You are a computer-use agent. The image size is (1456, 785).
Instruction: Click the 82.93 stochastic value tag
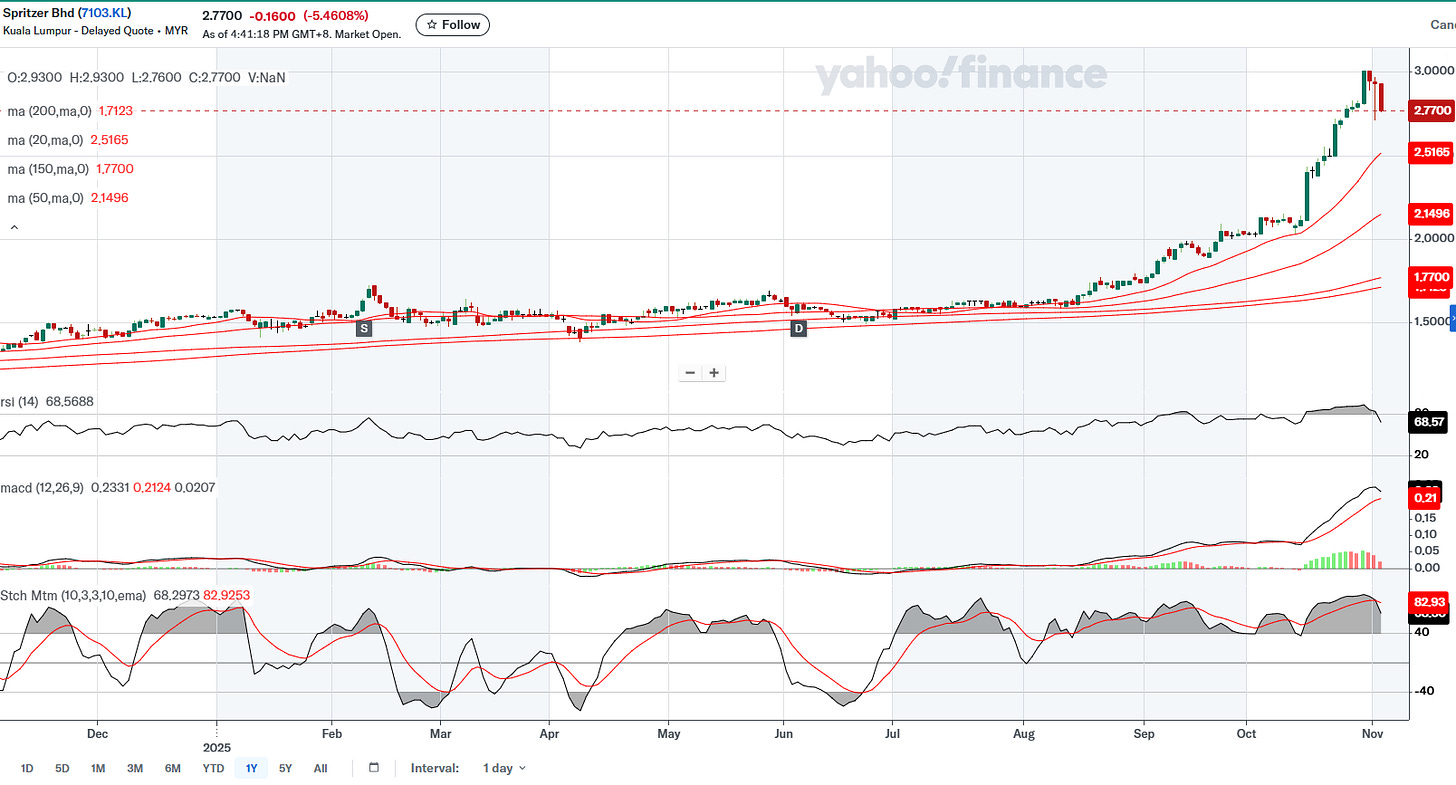(1428, 602)
